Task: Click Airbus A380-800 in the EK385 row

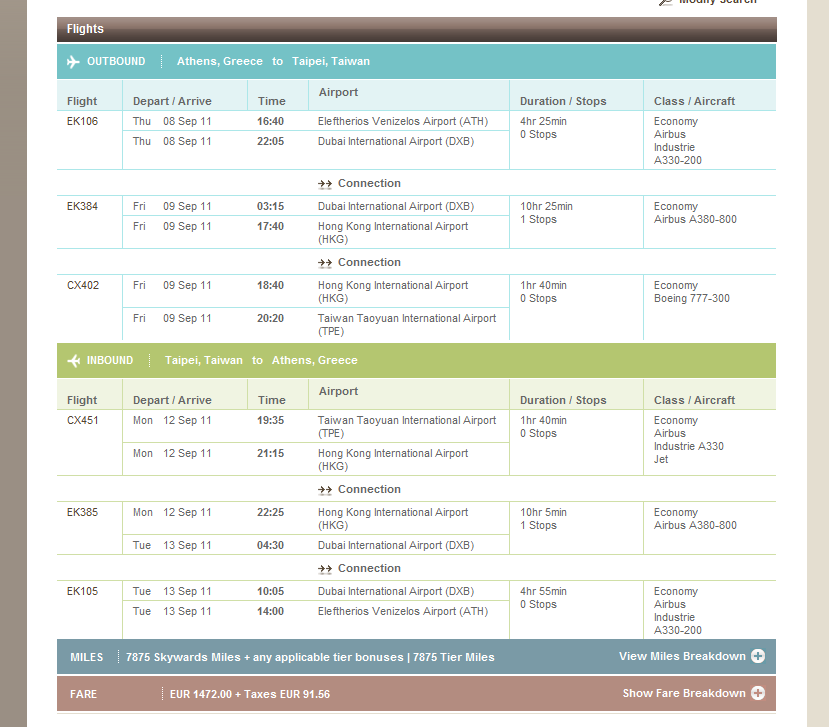Action: pos(695,526)
